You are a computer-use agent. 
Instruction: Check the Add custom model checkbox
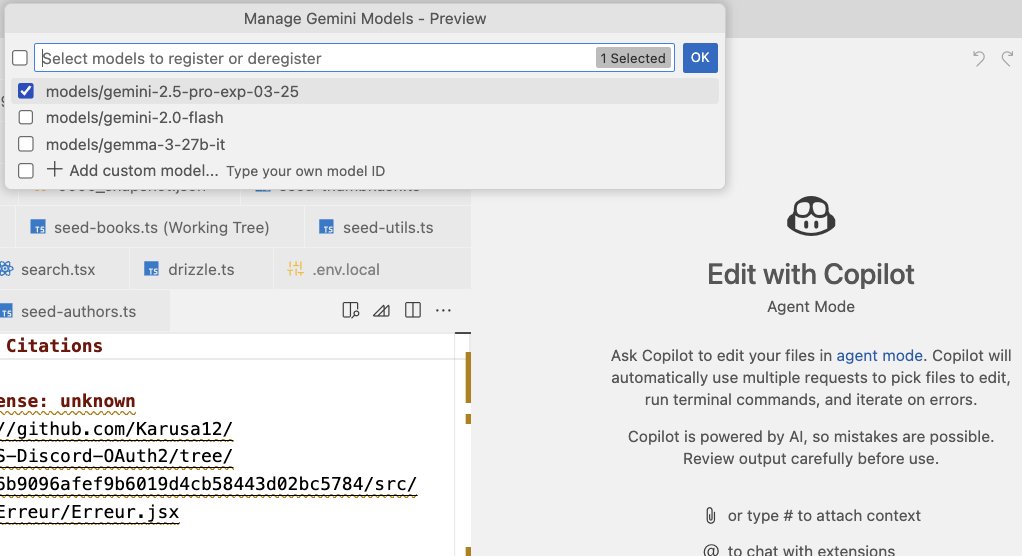pos(26,170)
